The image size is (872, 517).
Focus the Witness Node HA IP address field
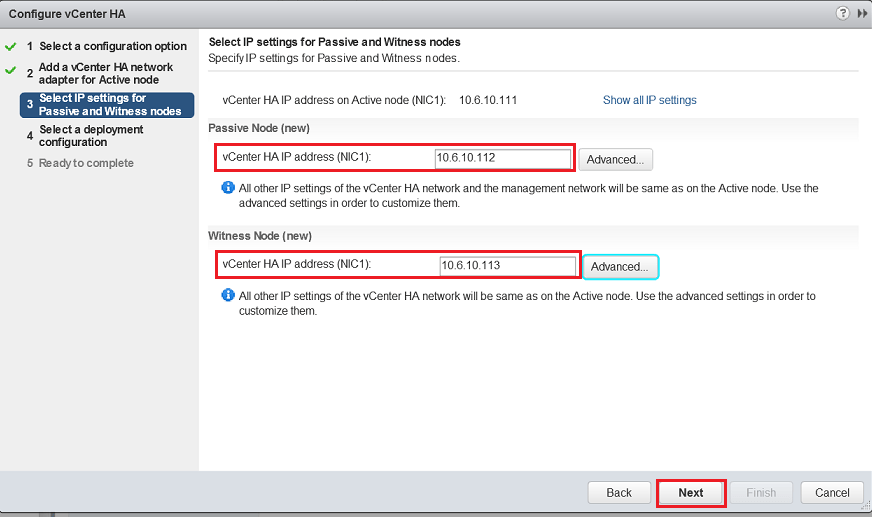click(506, 265)
